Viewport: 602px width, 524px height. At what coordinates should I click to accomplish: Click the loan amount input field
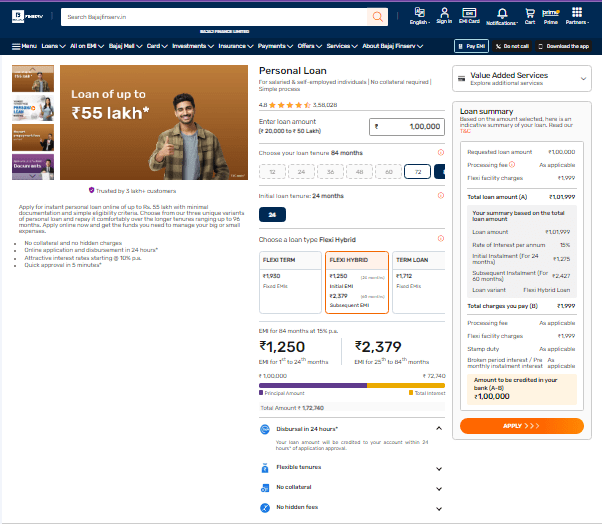coord(405,127)
